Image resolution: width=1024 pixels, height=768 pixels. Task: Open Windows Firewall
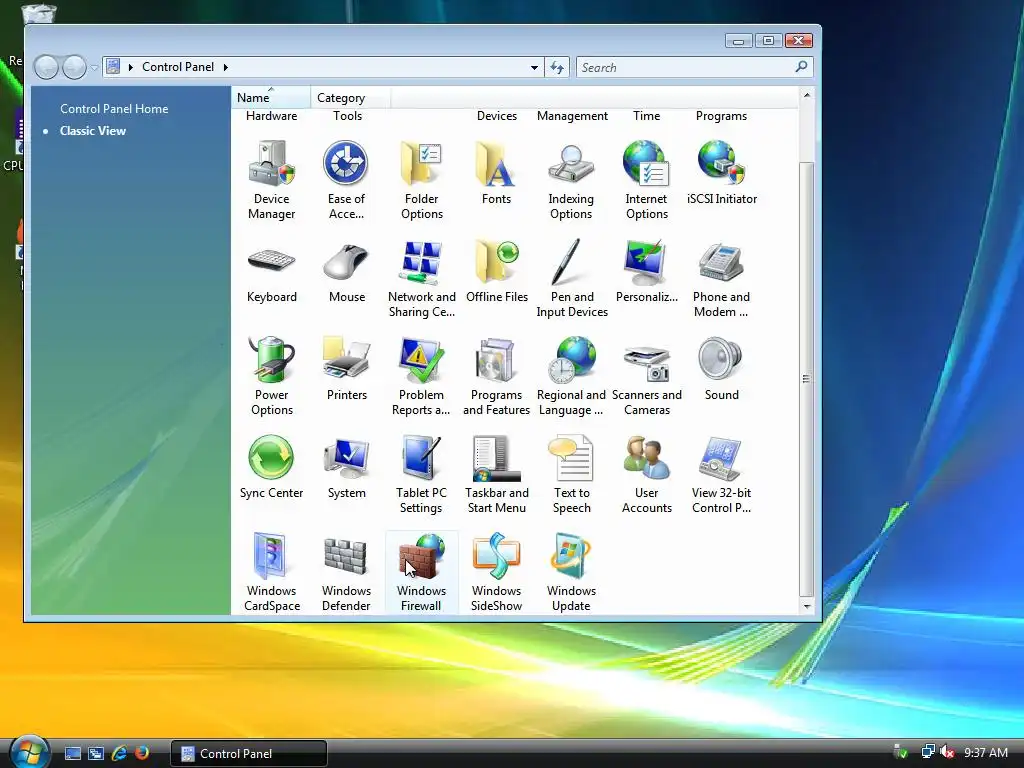pyautogui.click(x=421, y=571)
